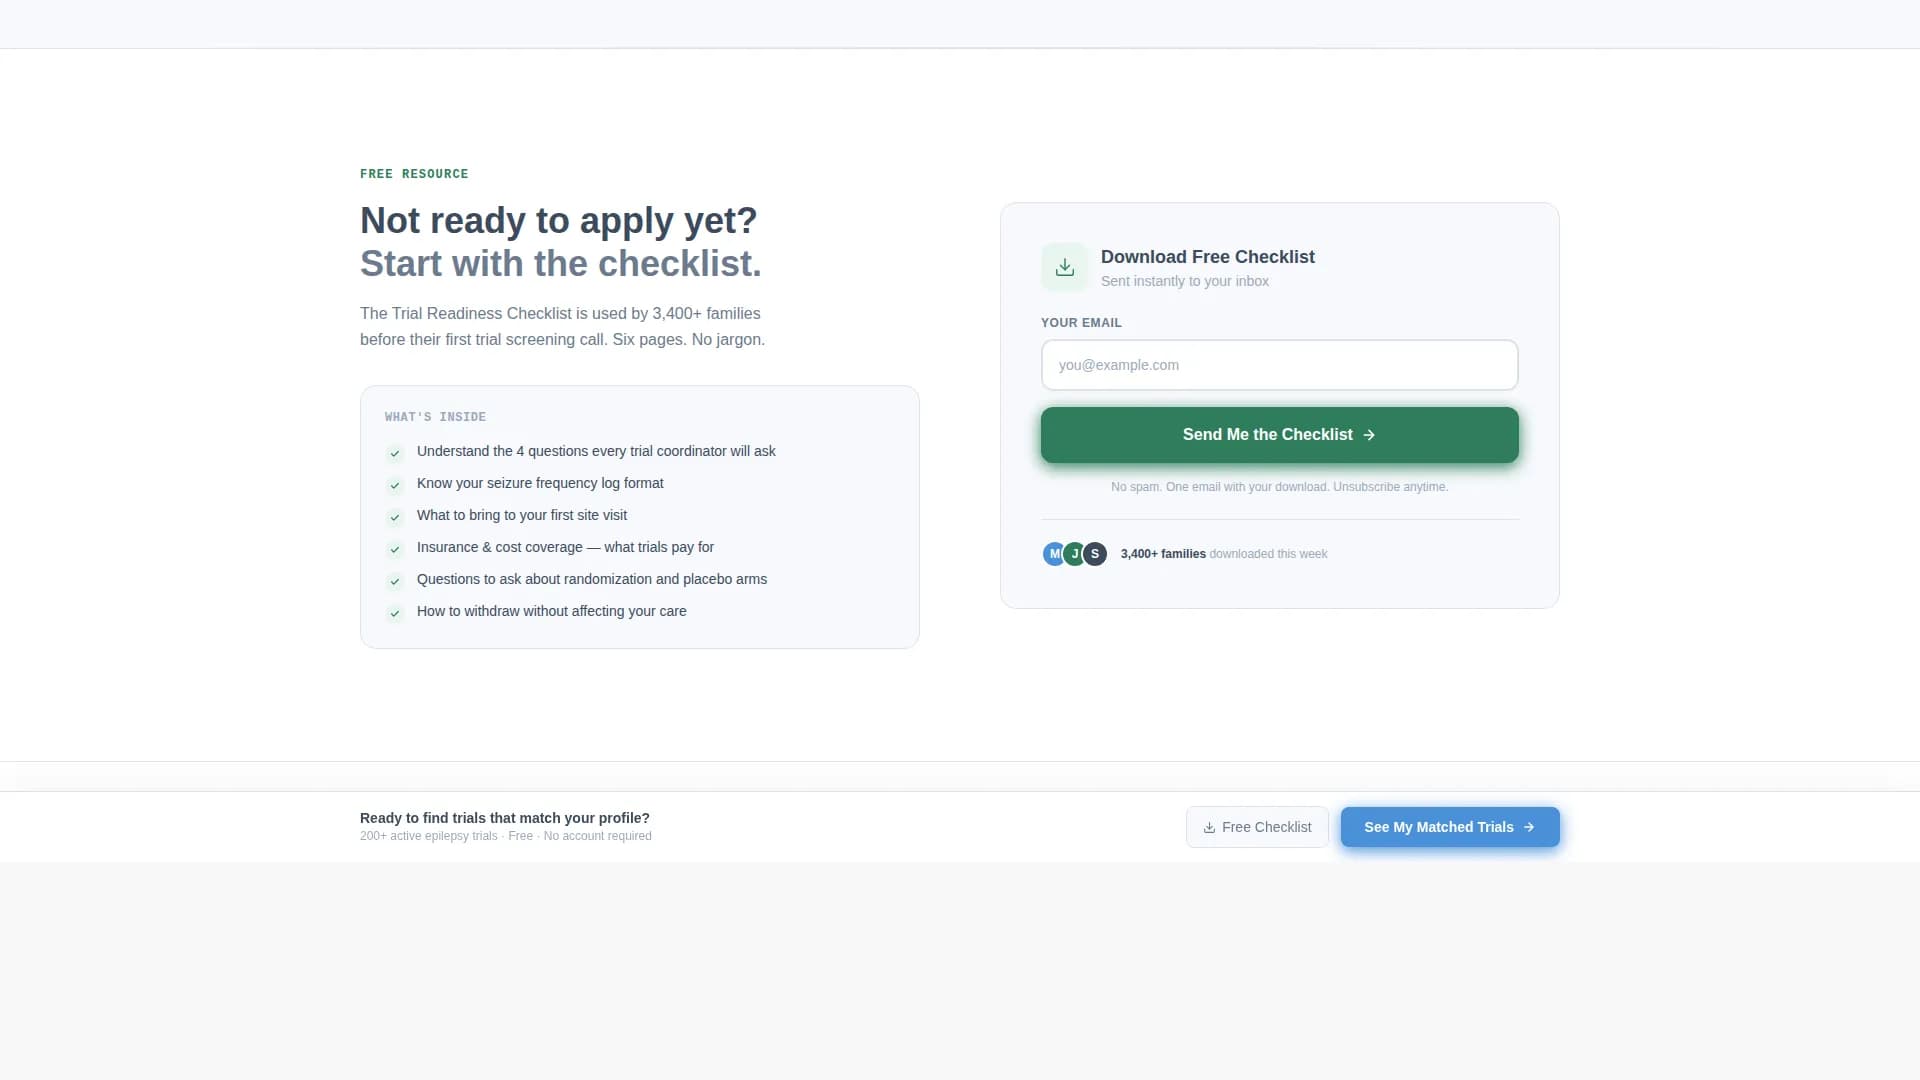
Task: Click '200+ active epilepsy trials' footer text
Action: pos(505,836)
